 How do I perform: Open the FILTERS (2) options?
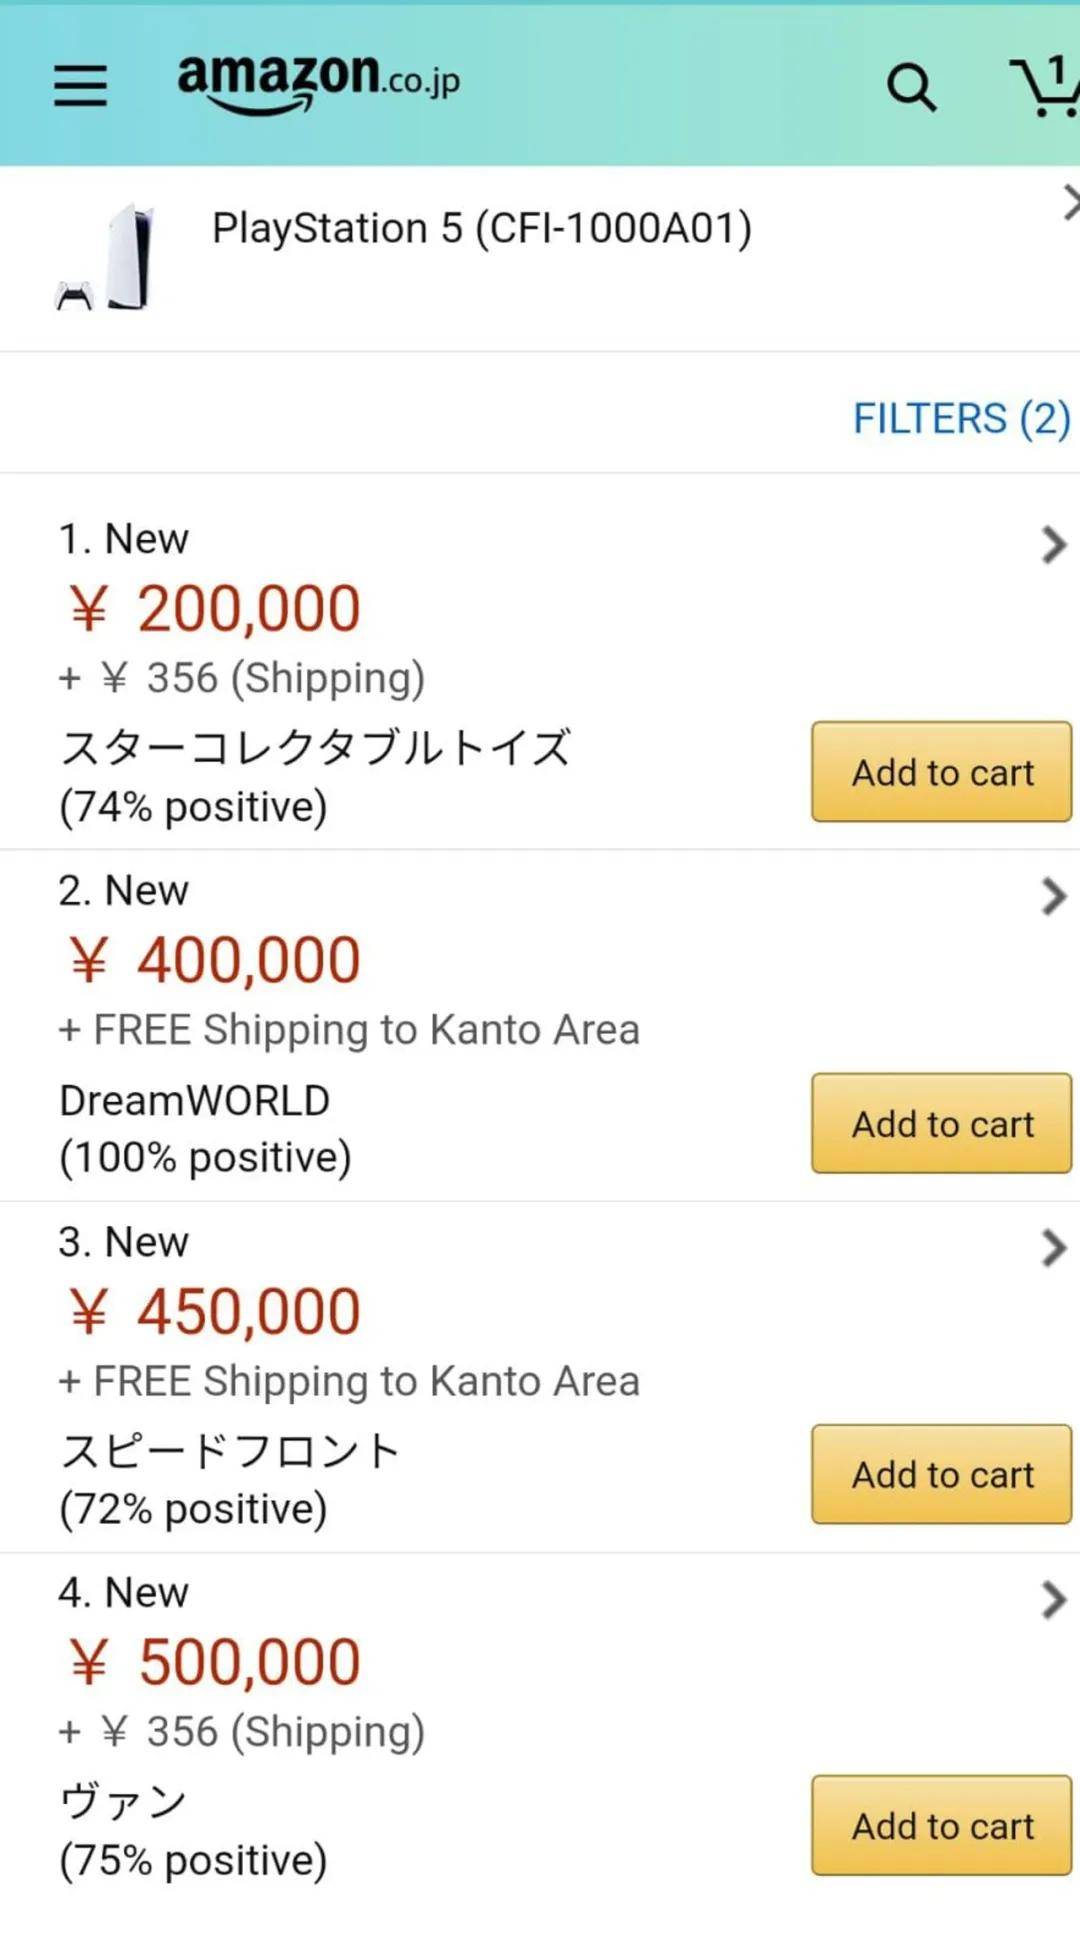pyautogui.click(x=961, y=418)
